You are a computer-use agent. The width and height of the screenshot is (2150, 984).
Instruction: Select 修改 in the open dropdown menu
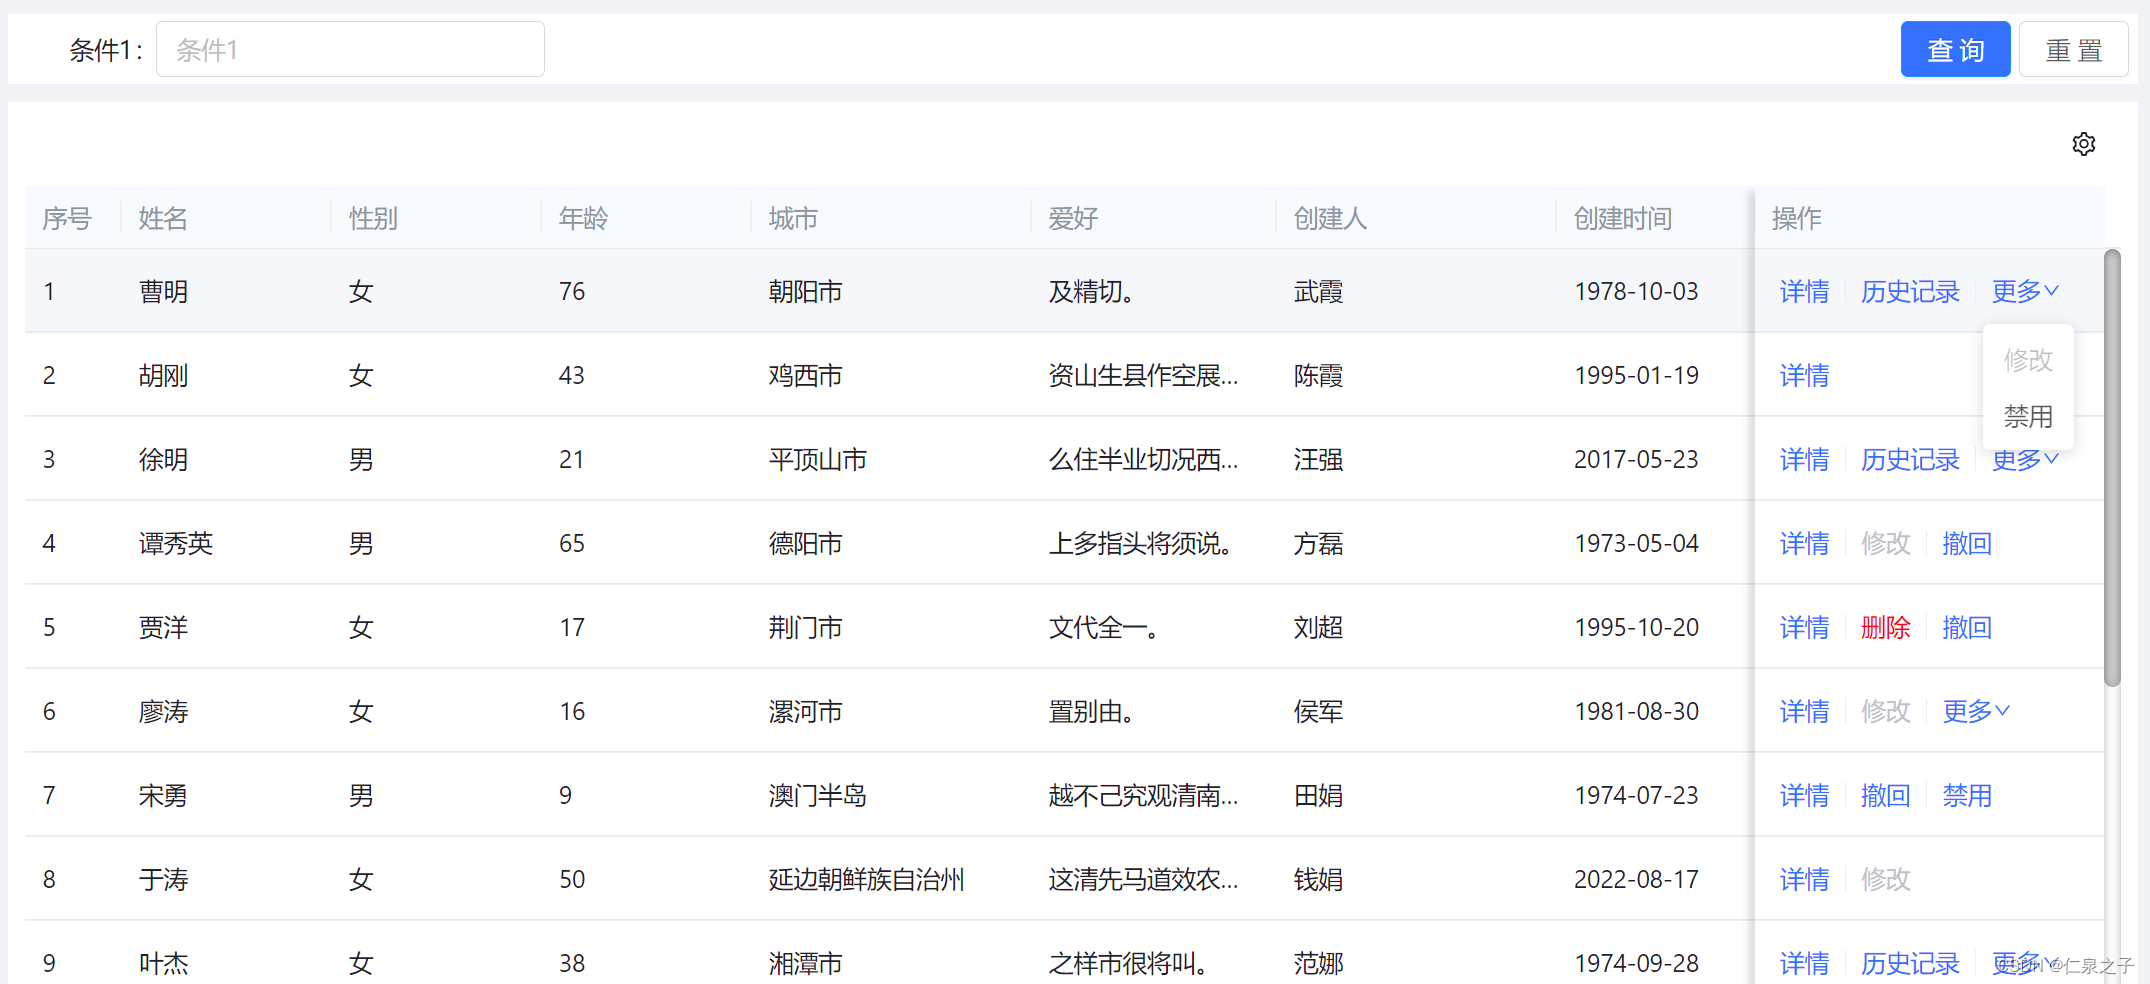[x=2028, y=359]
